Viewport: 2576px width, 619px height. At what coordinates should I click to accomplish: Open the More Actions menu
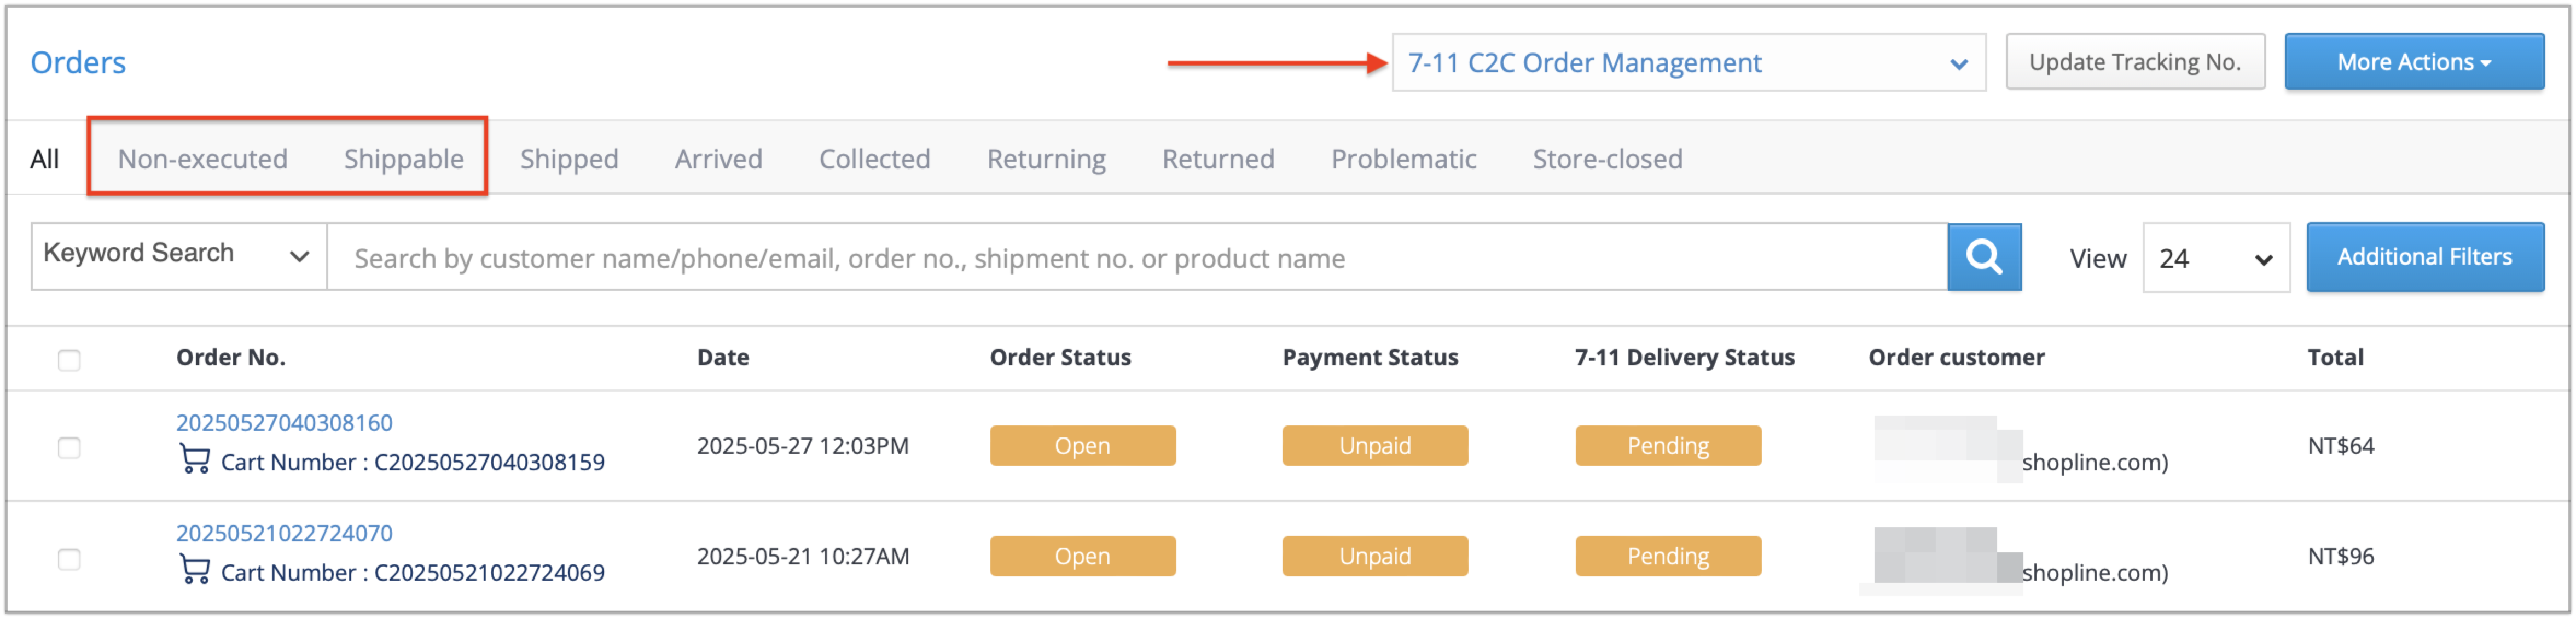click(x=2413, y=62)
